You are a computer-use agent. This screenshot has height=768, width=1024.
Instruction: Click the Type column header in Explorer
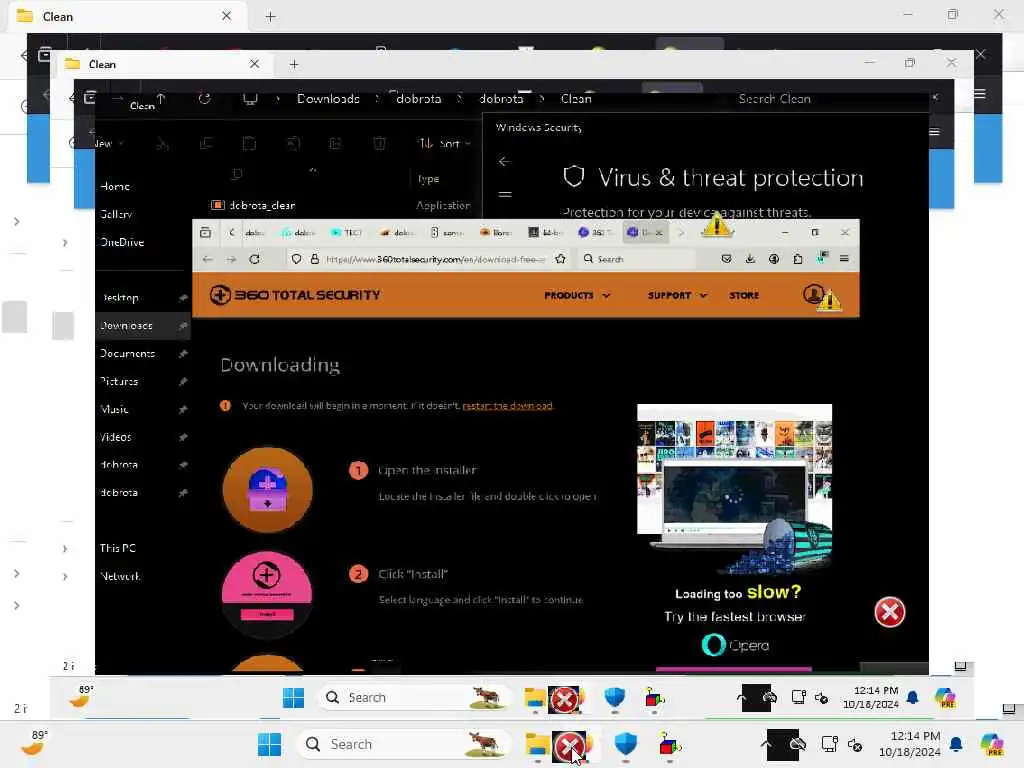428,179
